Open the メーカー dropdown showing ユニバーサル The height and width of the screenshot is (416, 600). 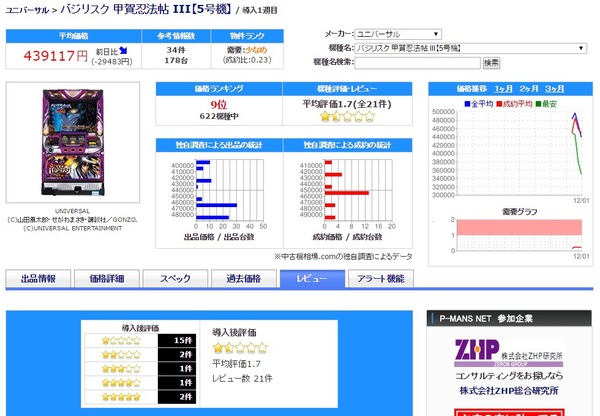click(x=398, y=34)
